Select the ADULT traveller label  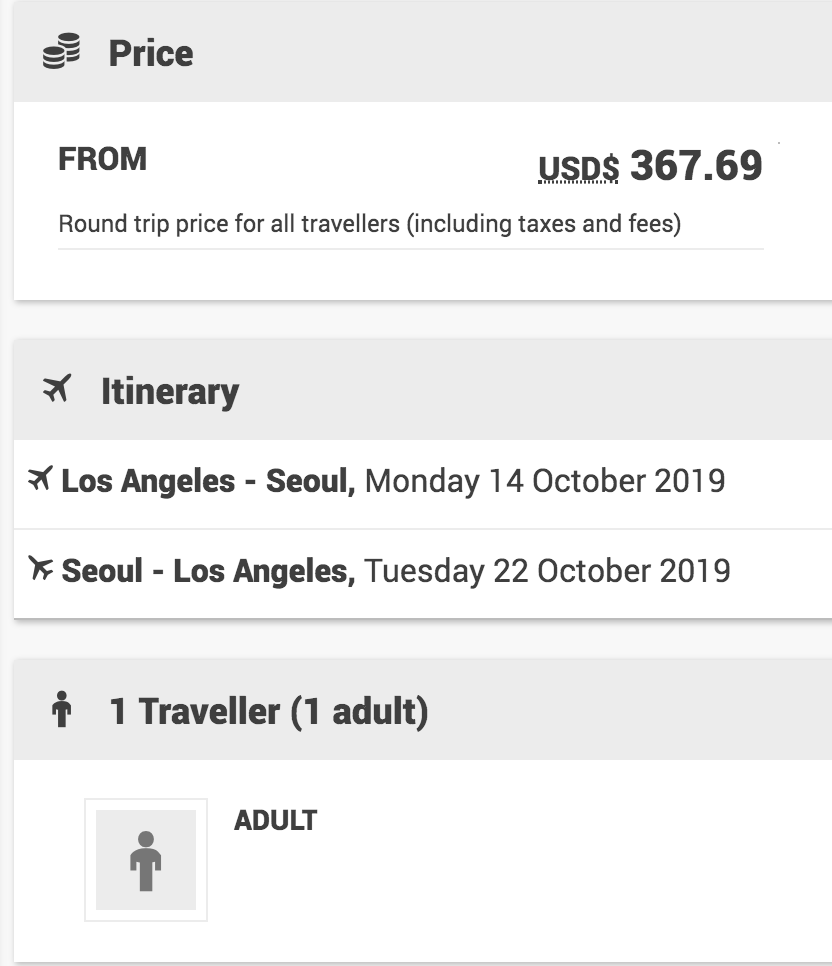[275, 820]
